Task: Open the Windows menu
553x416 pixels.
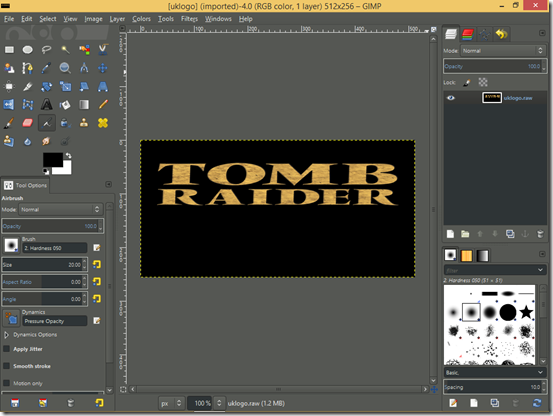Action: 218,19
